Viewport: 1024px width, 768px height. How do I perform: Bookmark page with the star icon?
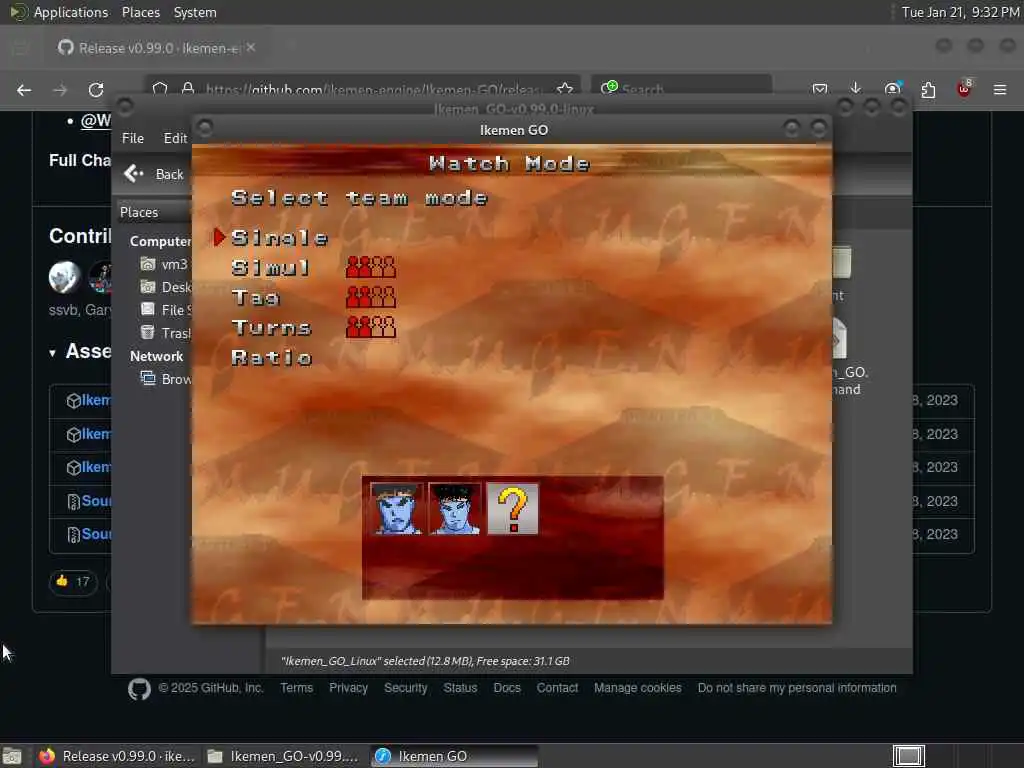565,89
